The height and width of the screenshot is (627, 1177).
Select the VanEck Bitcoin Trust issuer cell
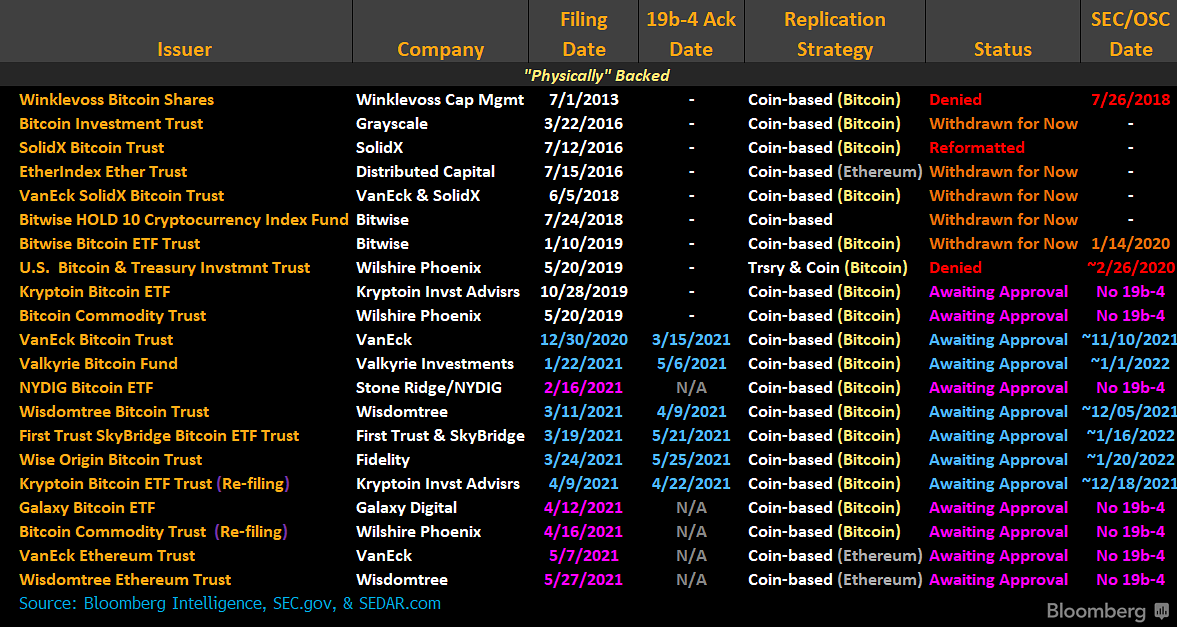96,339
